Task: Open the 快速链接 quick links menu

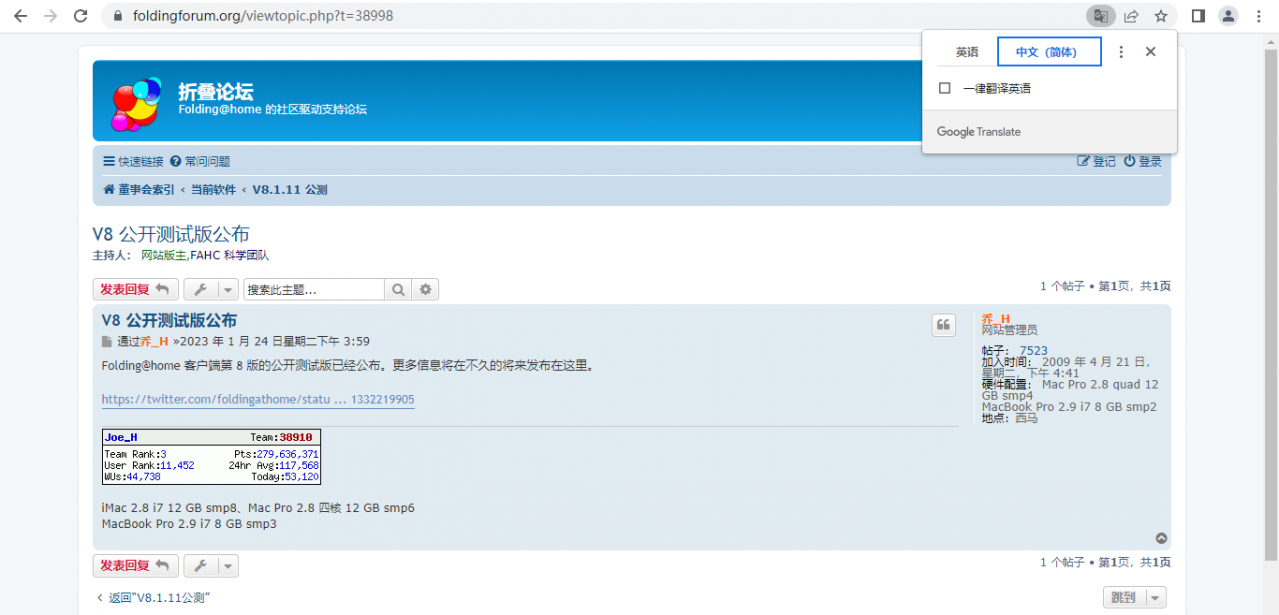Action: tap(133, 161)
